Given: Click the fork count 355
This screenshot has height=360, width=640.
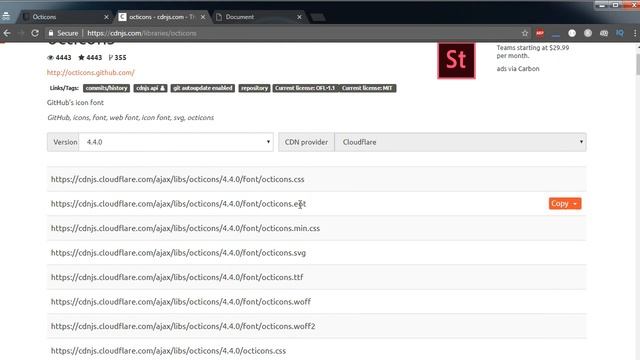Looking at the screenshot, I should 118,58.
